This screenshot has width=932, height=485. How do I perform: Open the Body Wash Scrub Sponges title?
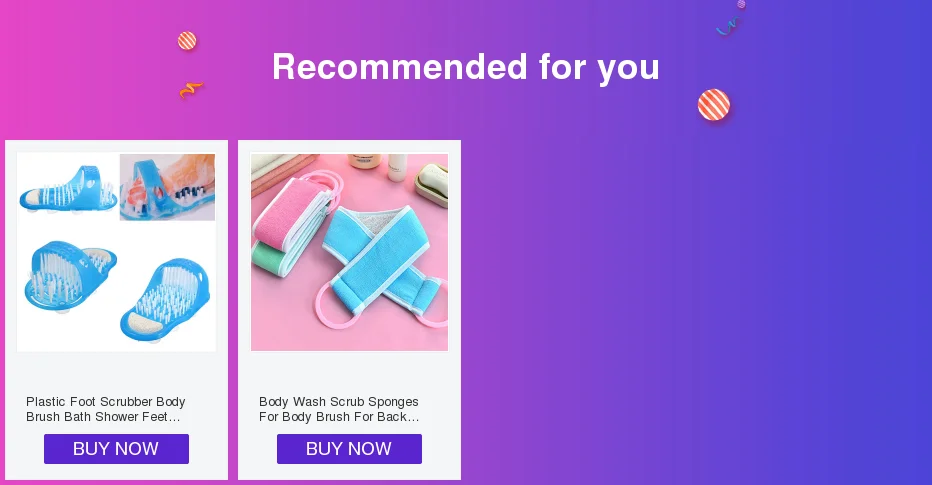click(x=339, y=409)
